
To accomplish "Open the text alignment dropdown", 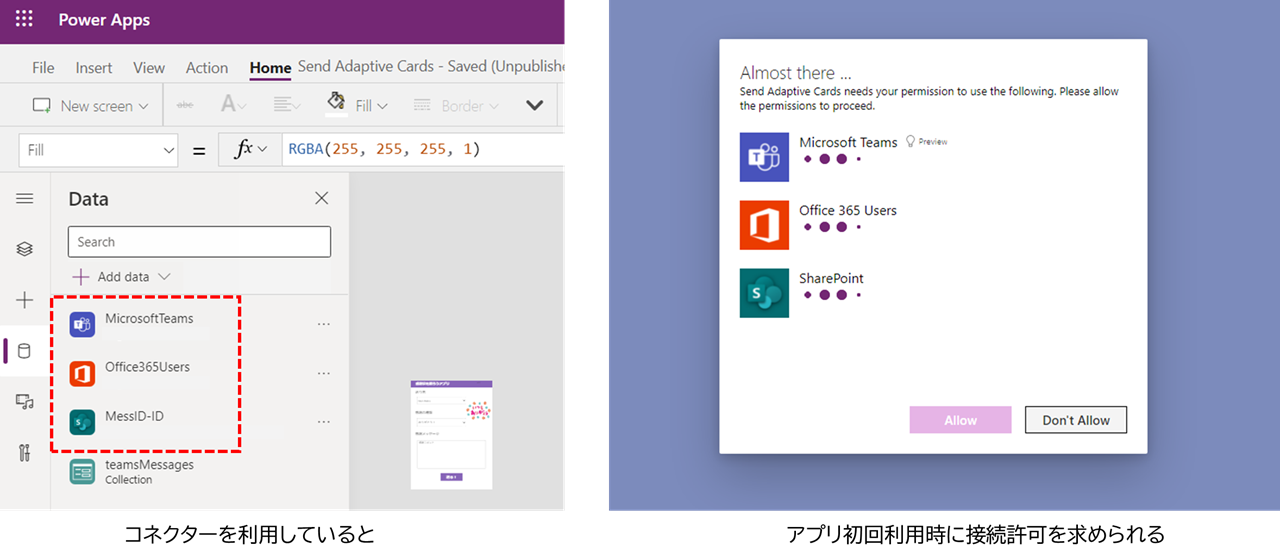I will coord(288,105).
